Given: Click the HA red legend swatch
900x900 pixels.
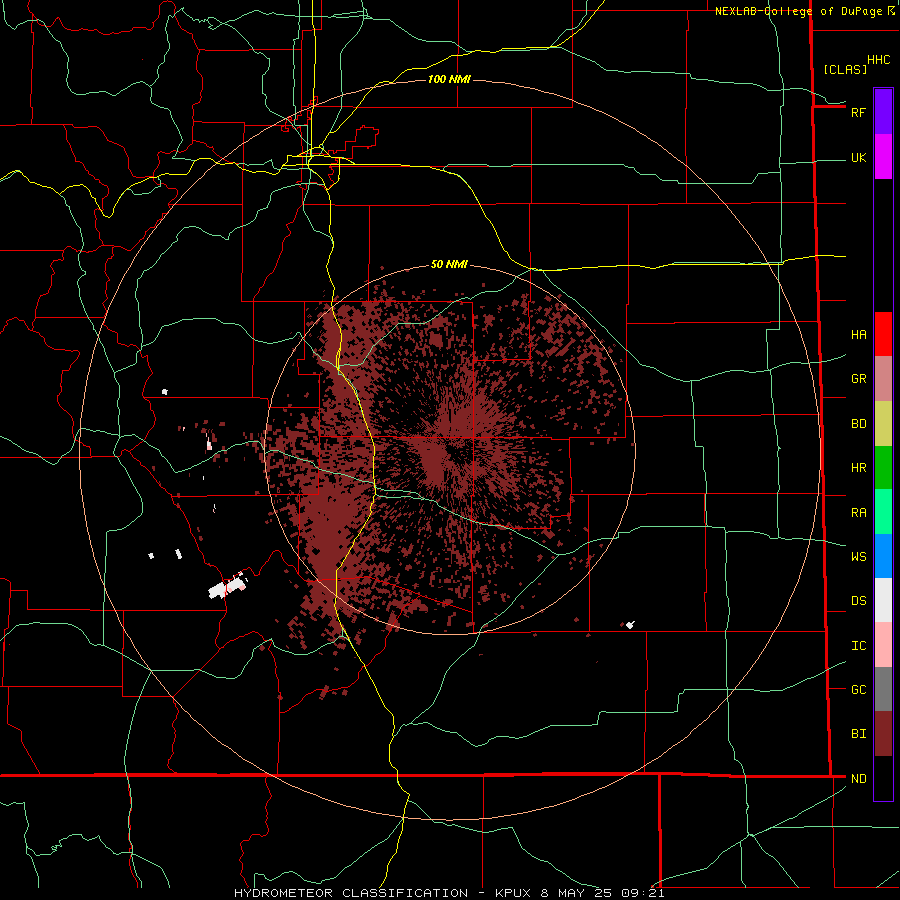Looking at the screenshot, I should [883, 334].
